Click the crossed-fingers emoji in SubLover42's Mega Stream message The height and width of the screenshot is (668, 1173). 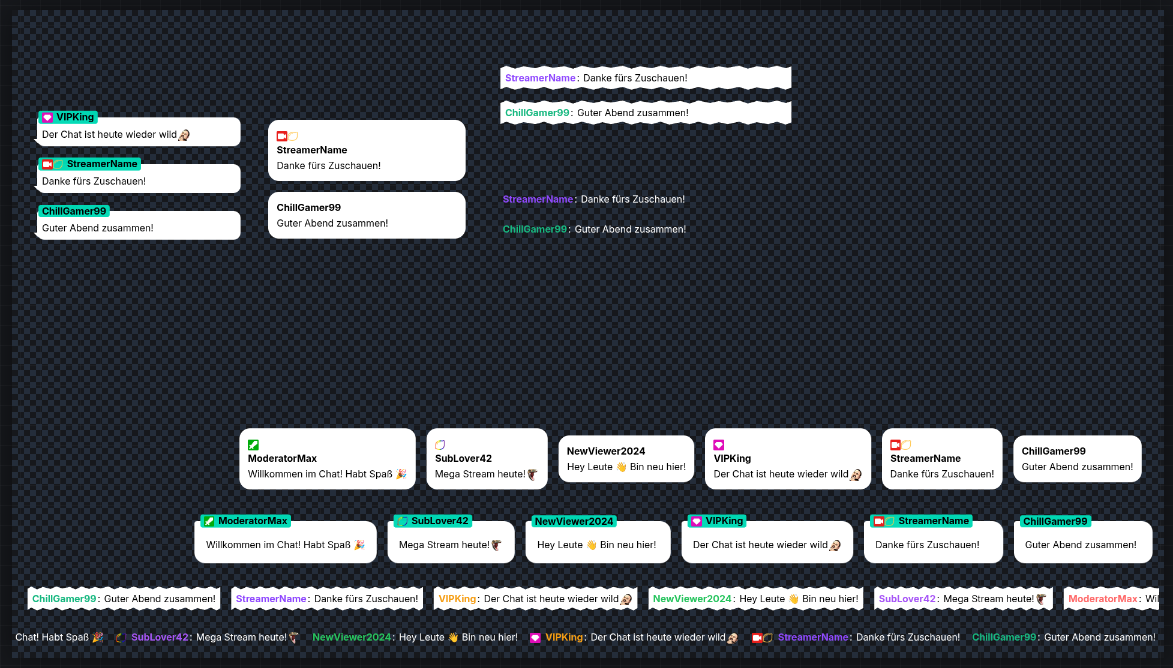pyautogui.click(x=530, y=475)
